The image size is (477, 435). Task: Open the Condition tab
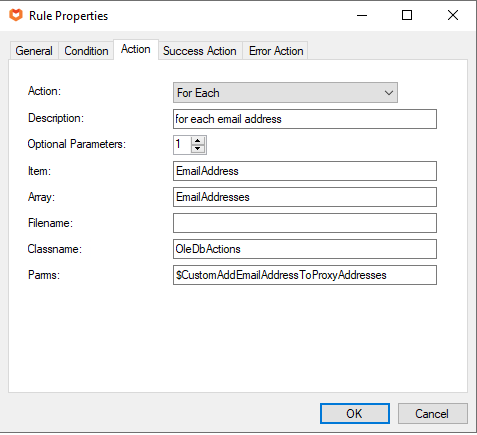pos(86,51)
